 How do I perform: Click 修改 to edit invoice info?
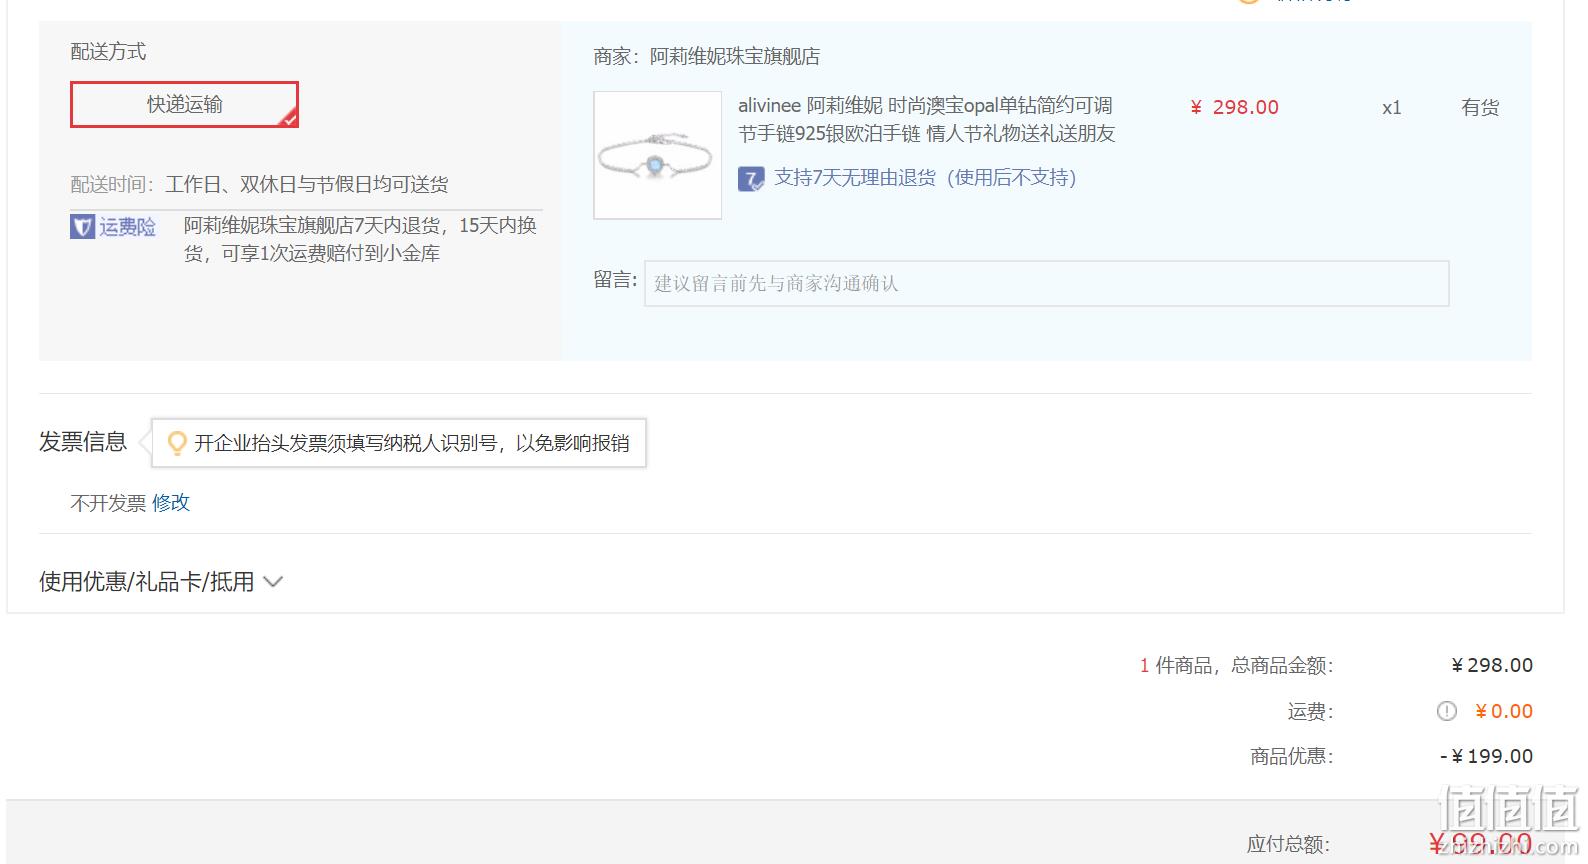click(x=171, y=502)
